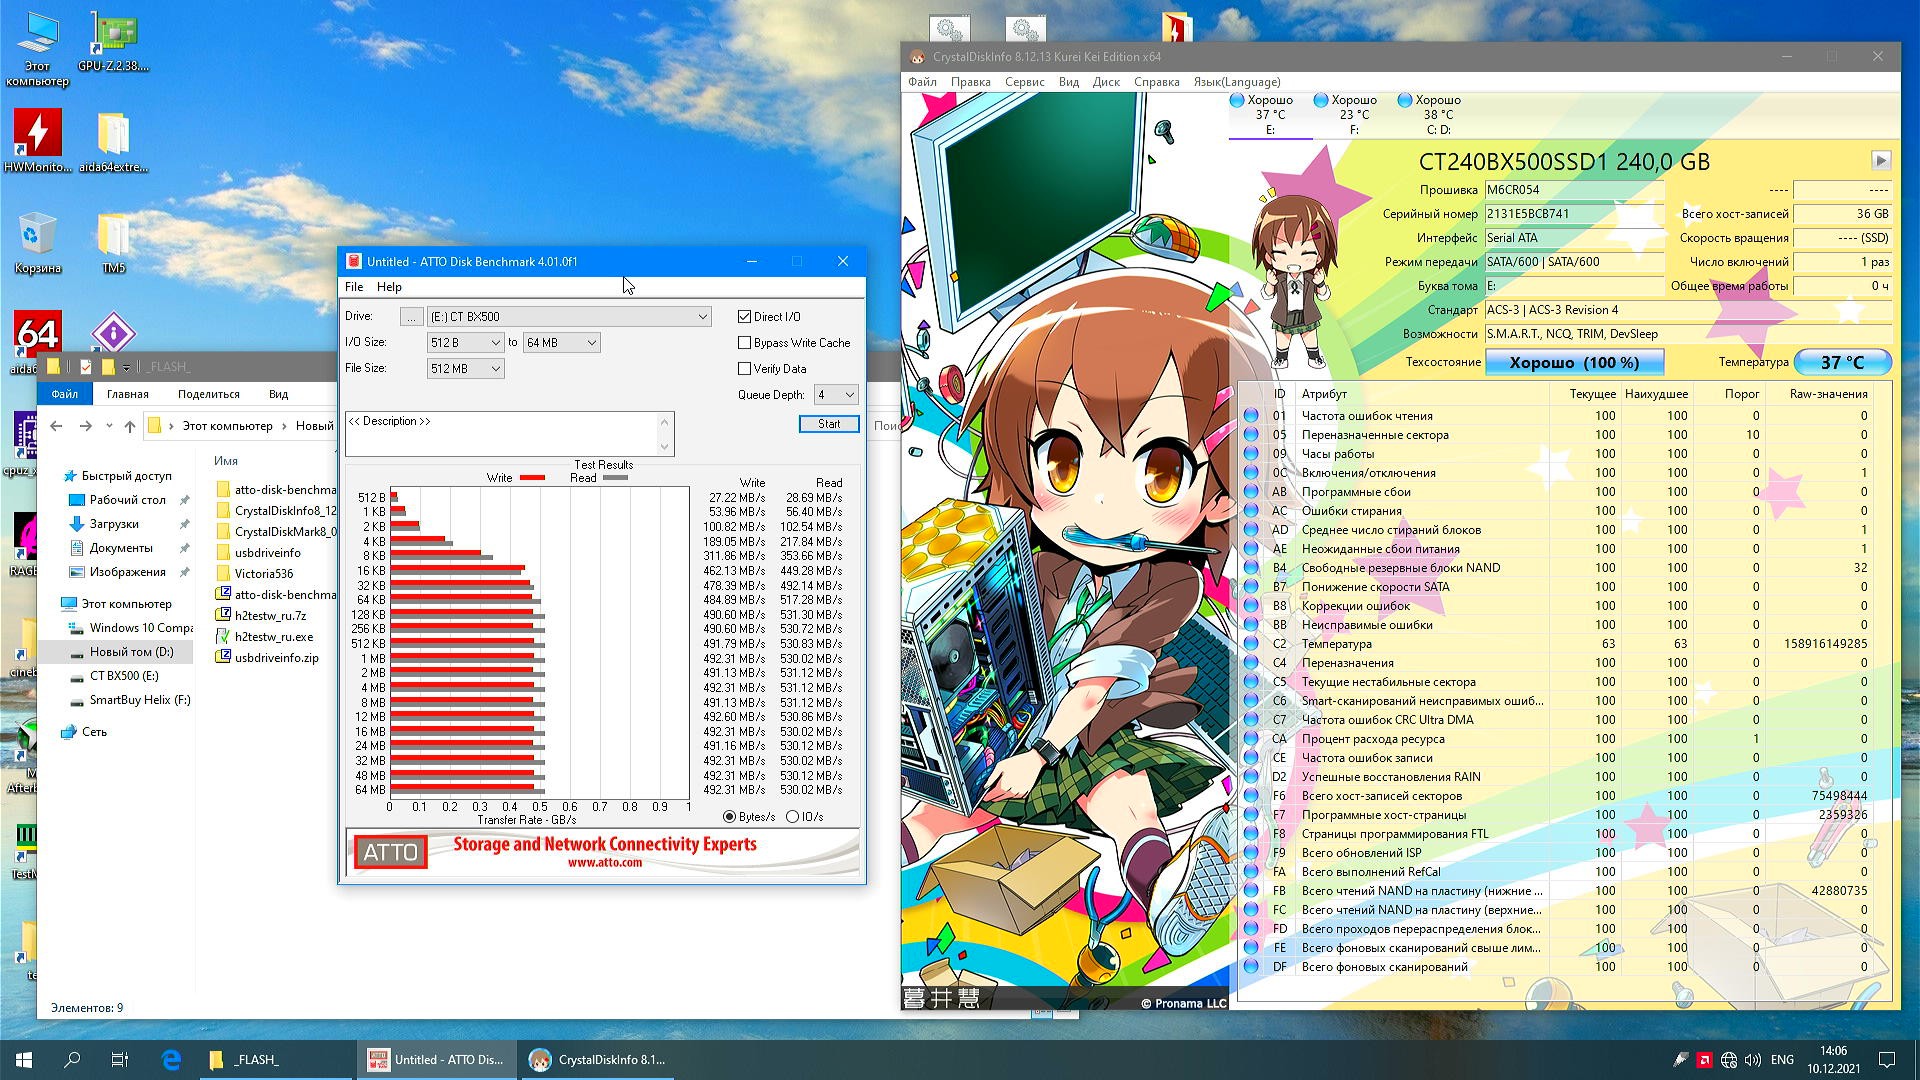Screen dimensions: 1920x1080
Task: Enable Bypass Write Cache option
Action: pos(744,342)
